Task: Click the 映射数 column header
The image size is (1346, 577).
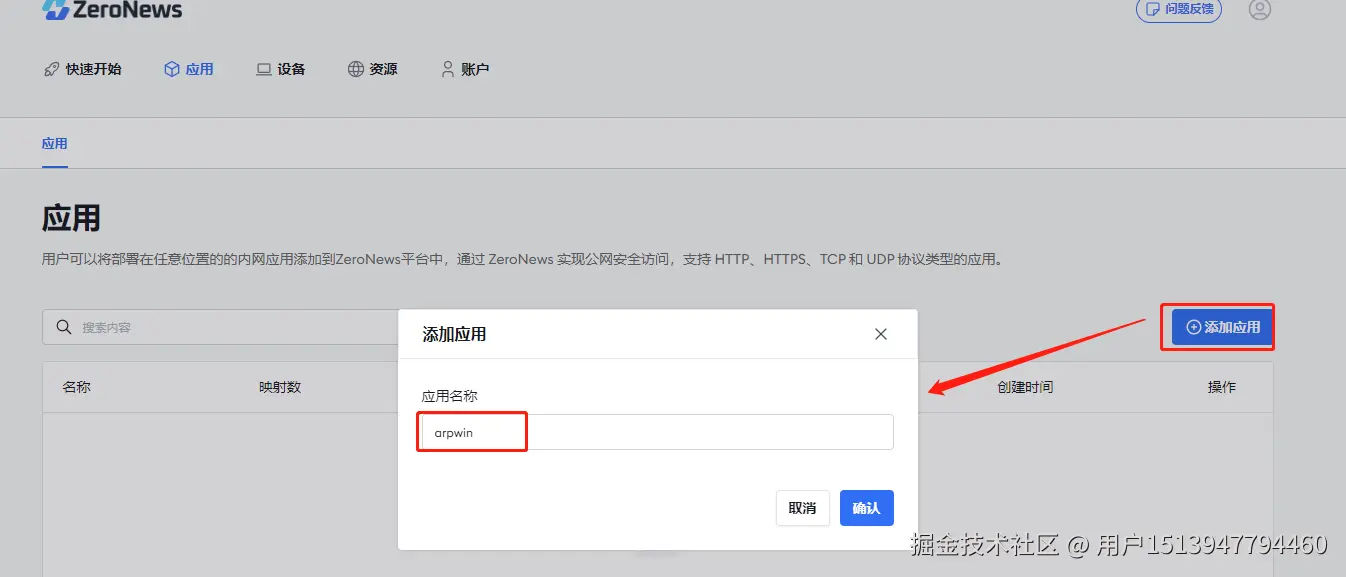Action: pyautogui.click(x=280, y=387)
